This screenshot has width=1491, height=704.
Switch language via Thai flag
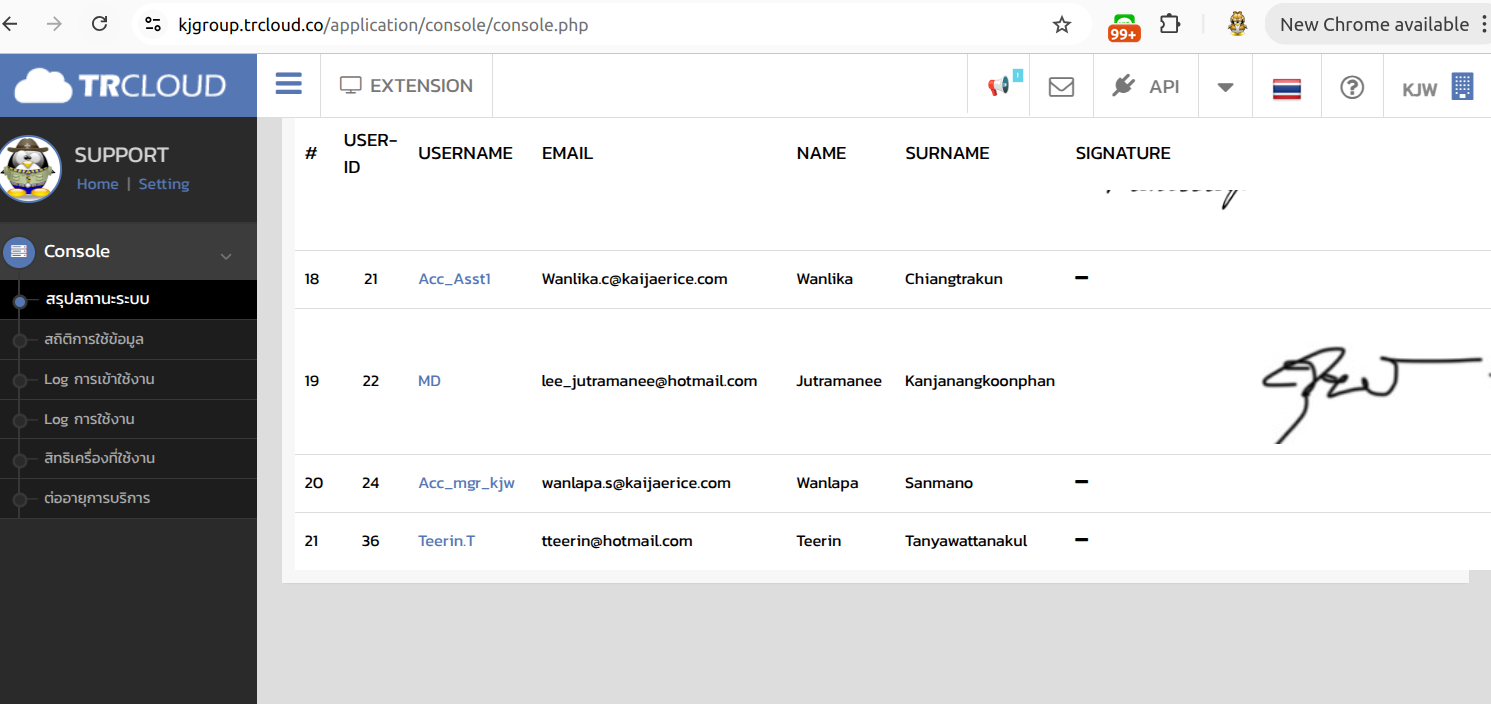(x=1286, y=88)
